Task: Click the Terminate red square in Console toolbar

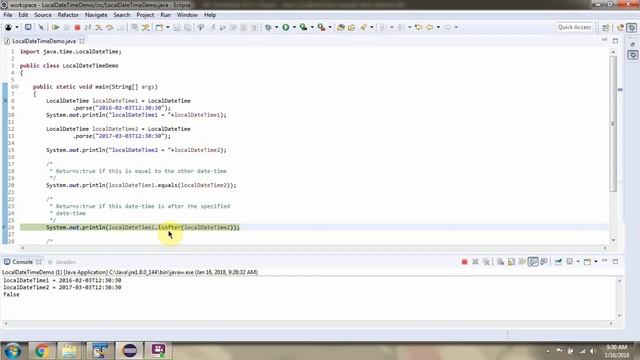Action: point(464,262)
